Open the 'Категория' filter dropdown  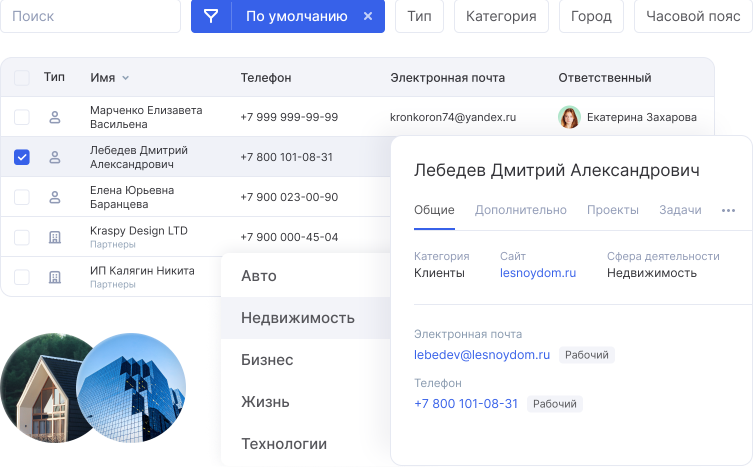(x=501, y=16)
